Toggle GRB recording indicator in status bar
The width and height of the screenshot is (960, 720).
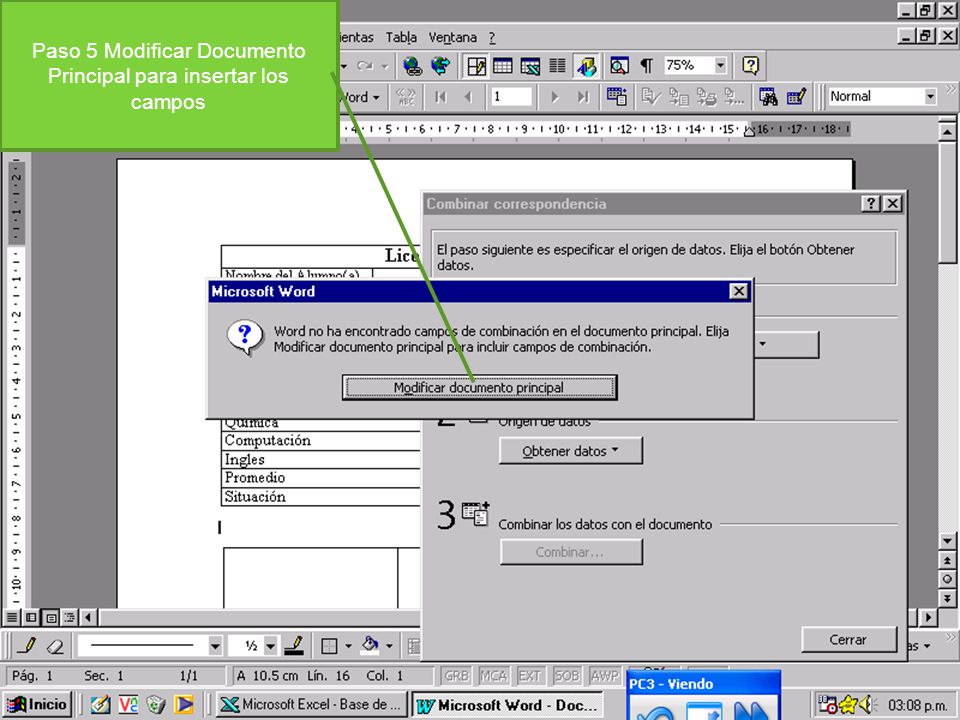click(x=457, y=675)
